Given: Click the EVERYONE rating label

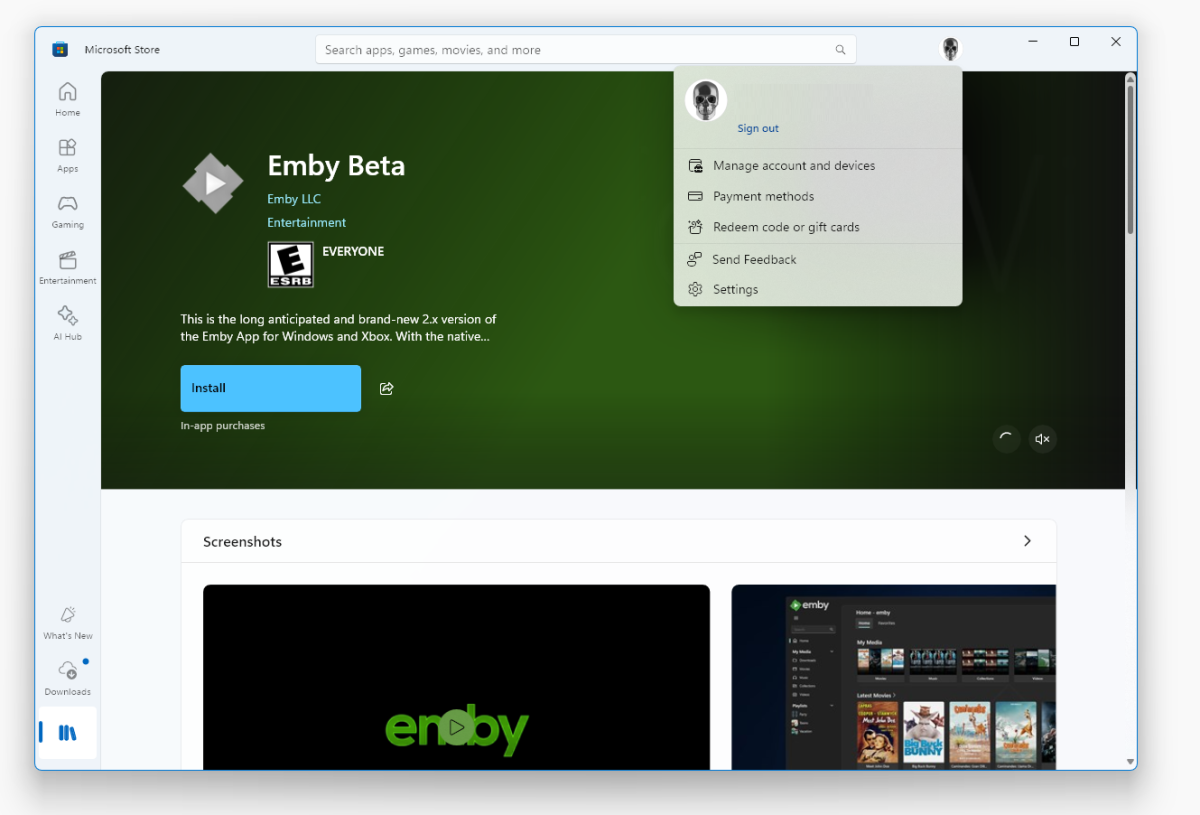Looking at the screenshot, I should [353, 251].
